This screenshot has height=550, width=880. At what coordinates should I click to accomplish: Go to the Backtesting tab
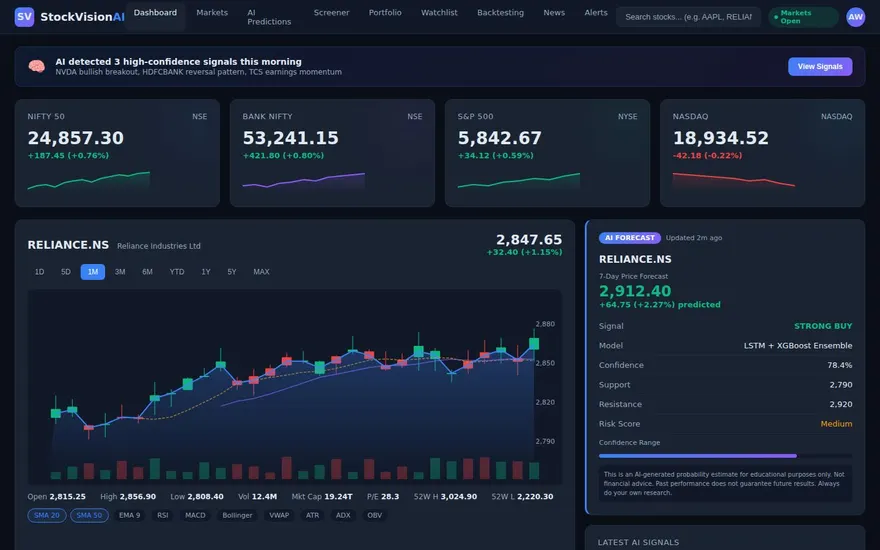click(501, 12)
